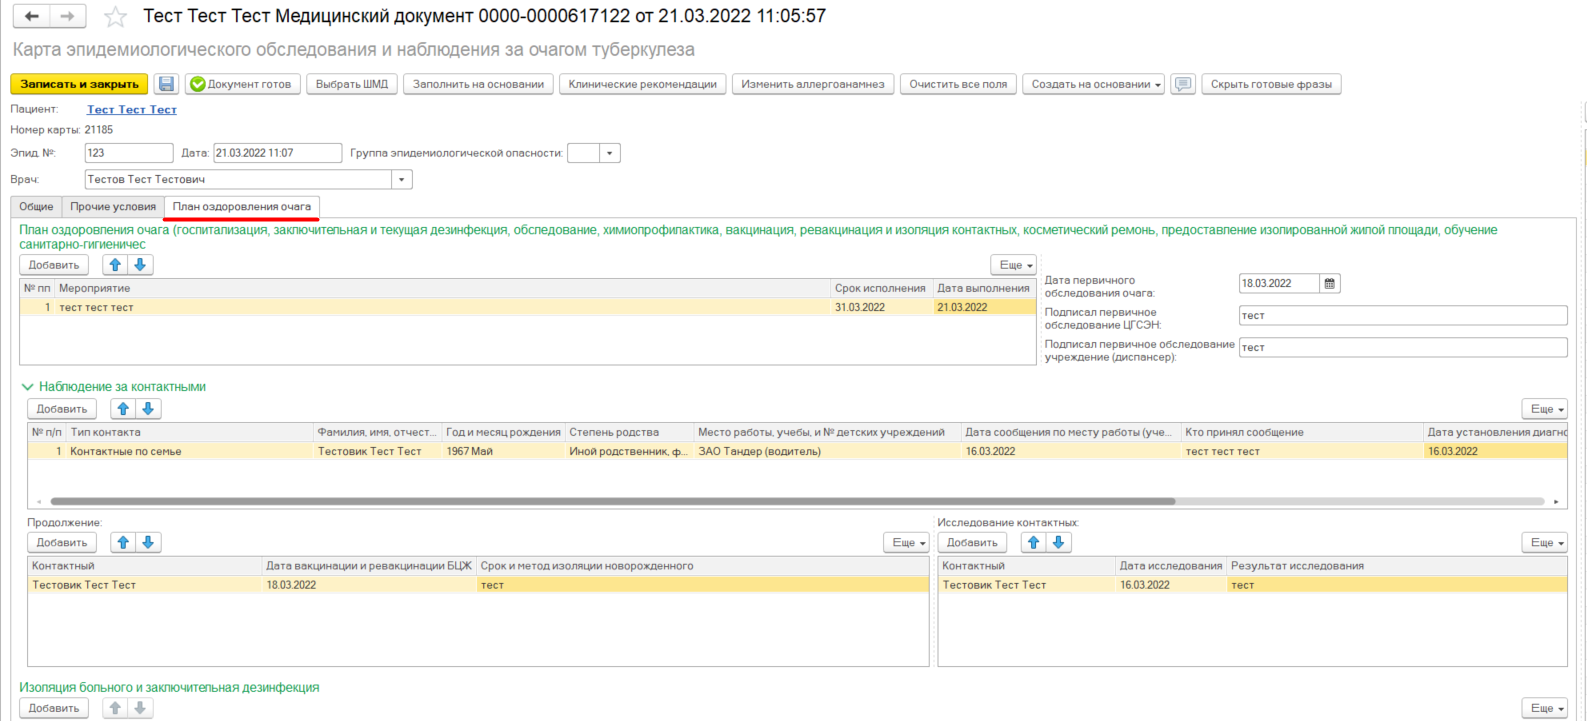Expand the Врач dropdown list

pyautogui.click(x=401, y=180)
